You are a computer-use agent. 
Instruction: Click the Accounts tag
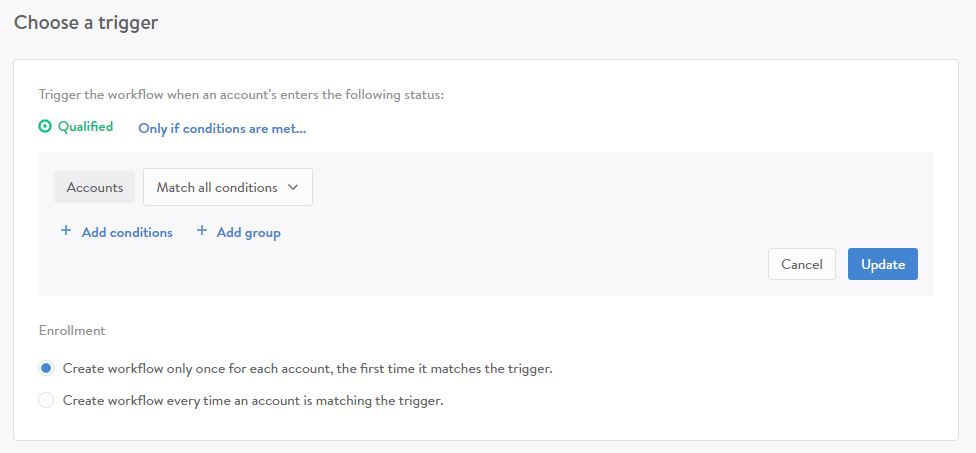pyautogui.click(x=94, y=187)
